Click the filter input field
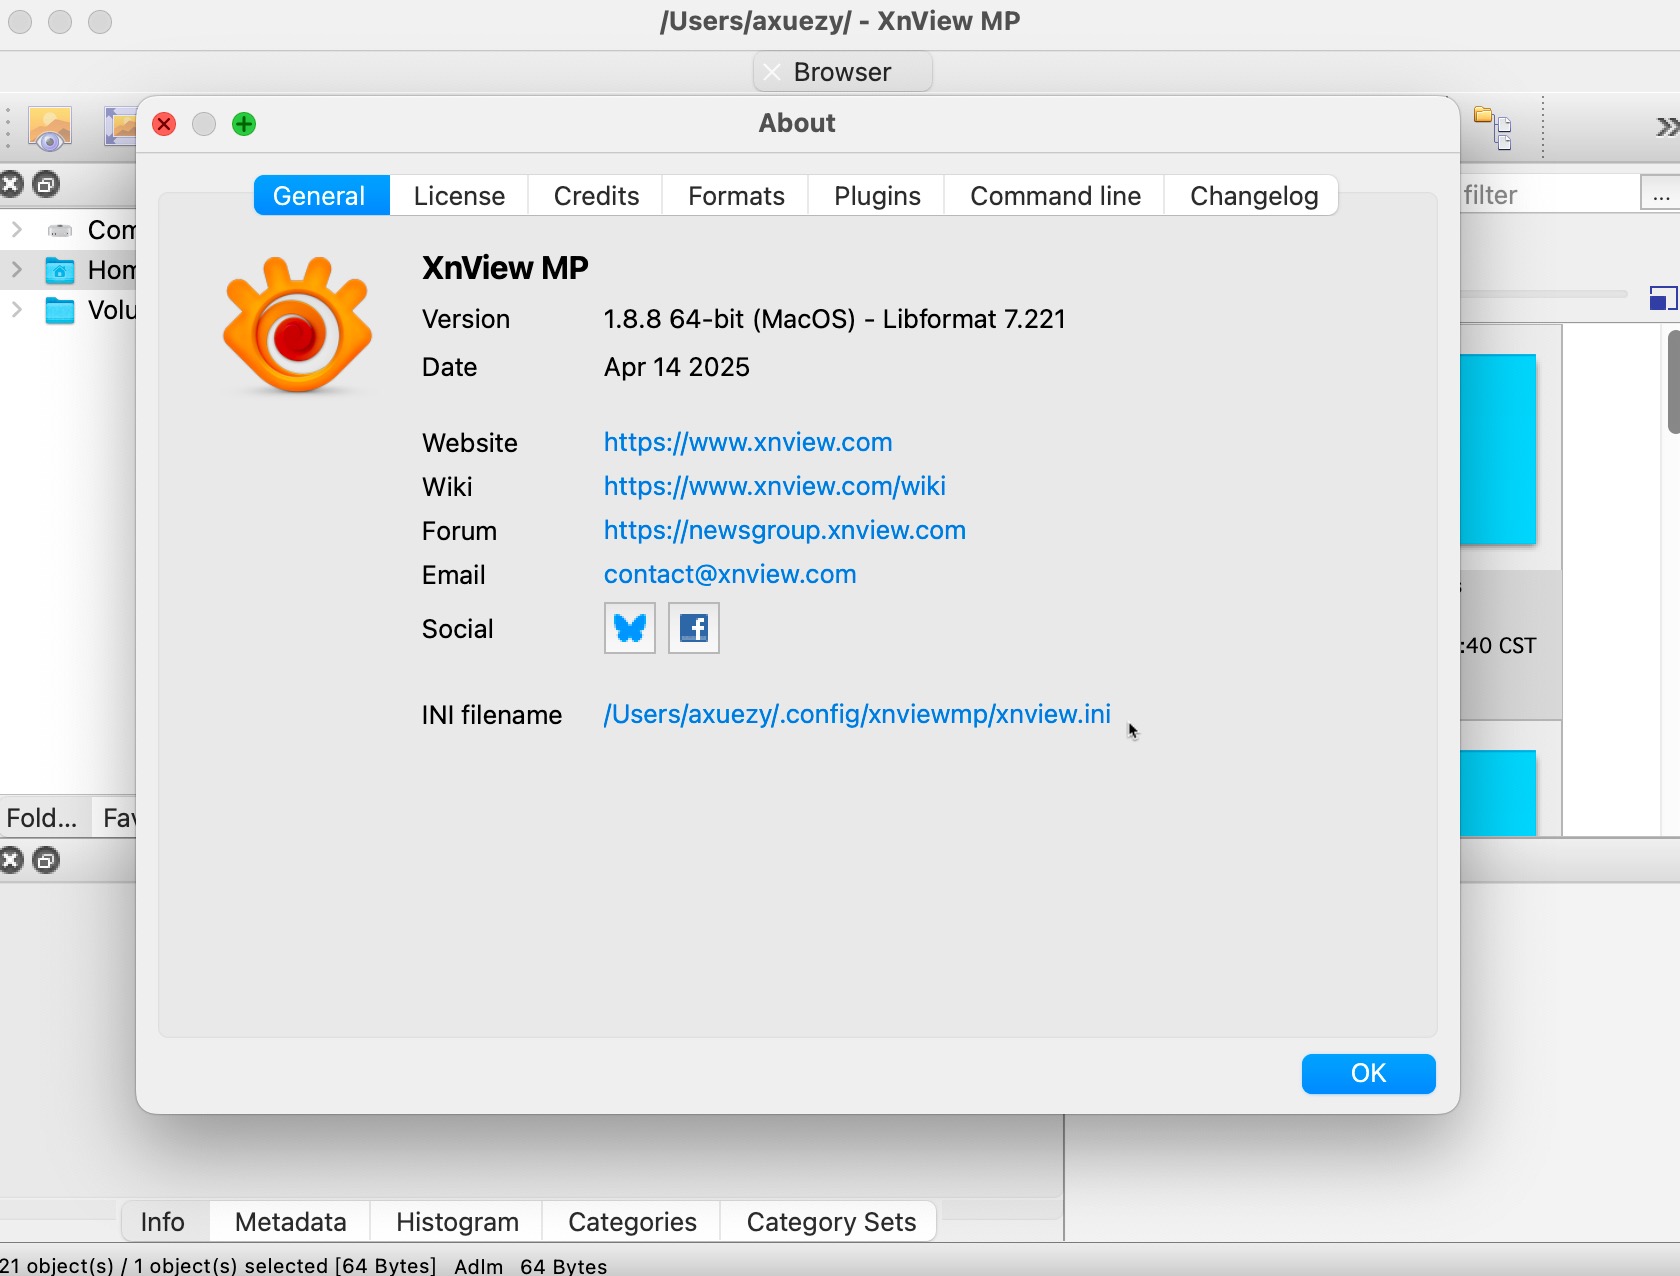The width and height of the screenshot is (1680, 1276). pyautogui.click(x=1548, y=194)
